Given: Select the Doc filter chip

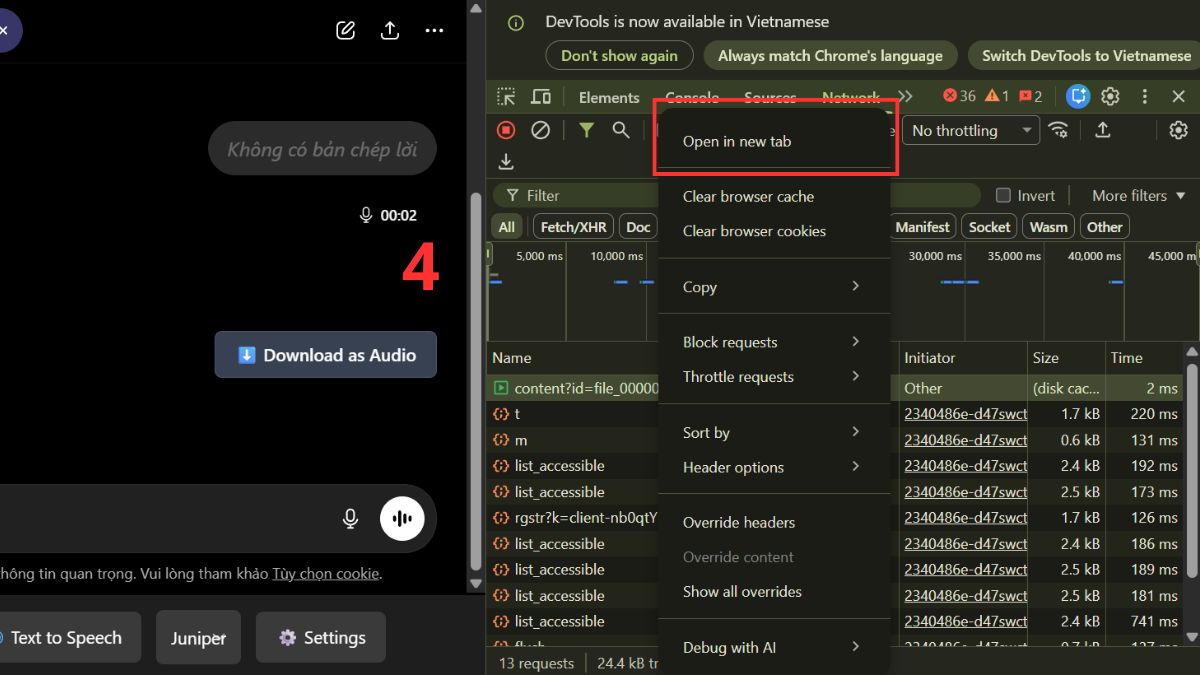Looking at the screenshot, I should 638,227.
